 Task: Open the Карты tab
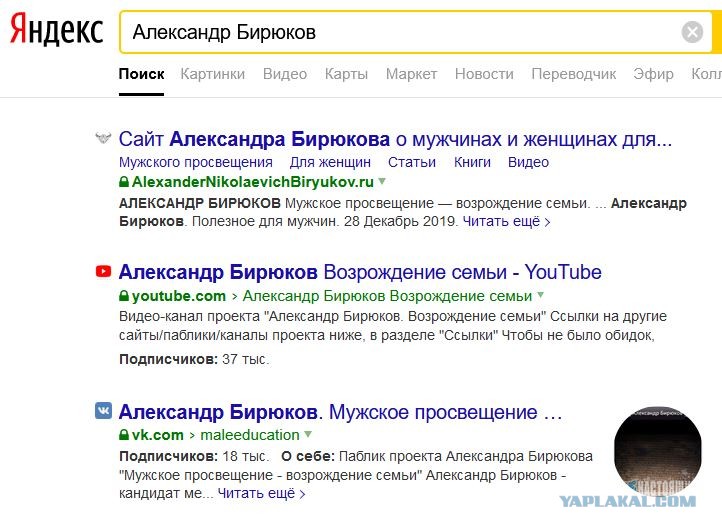pos(346,74)
